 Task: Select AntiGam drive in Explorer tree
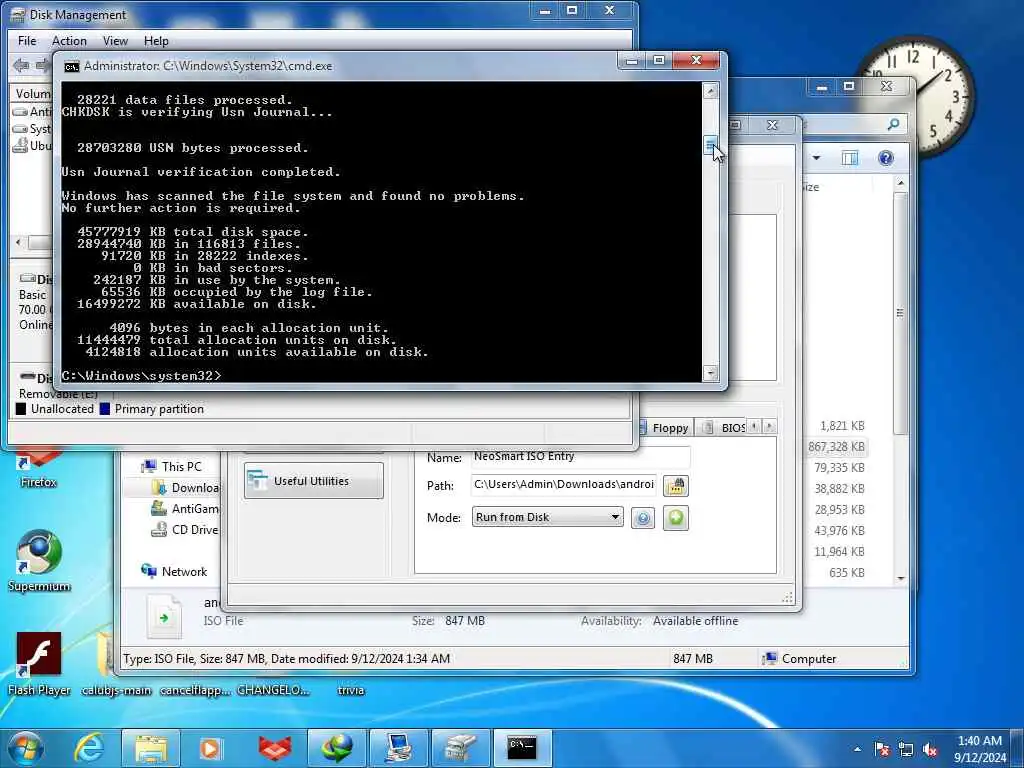(186, 509)
